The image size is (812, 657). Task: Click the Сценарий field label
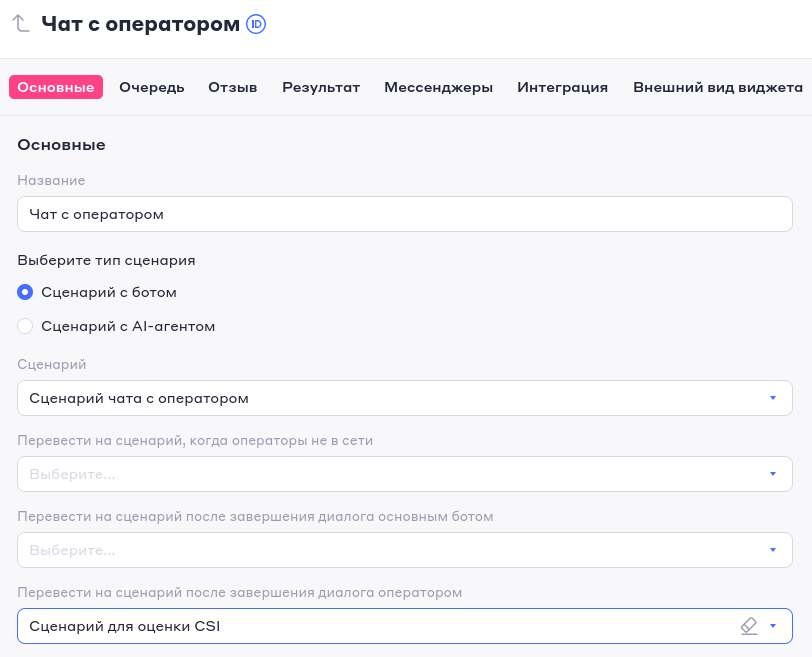(x=52, y=364)
